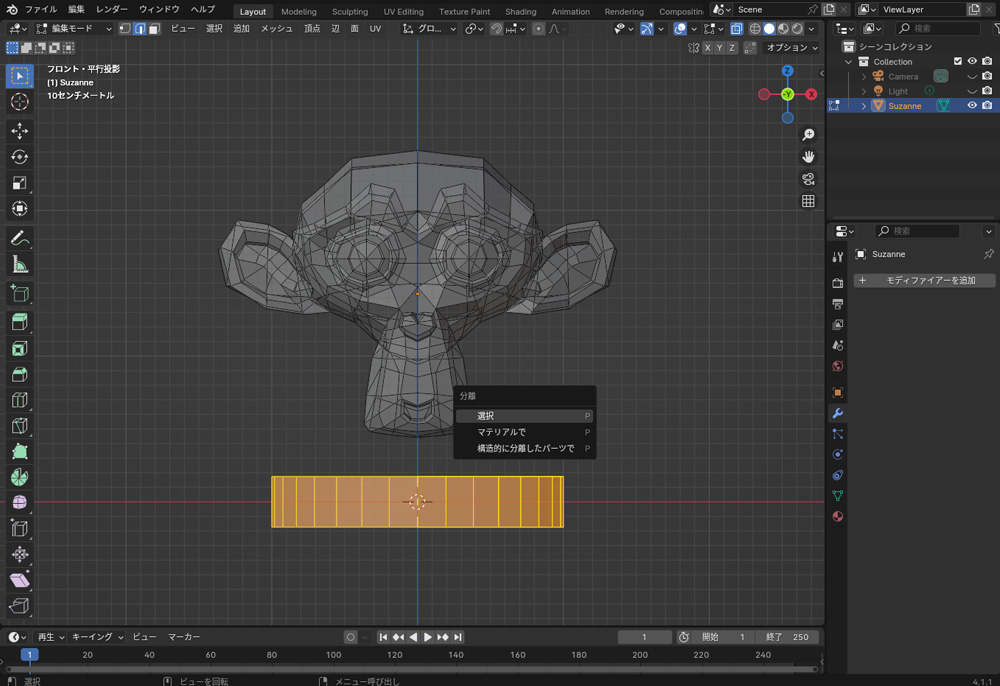This screenshot has height=686, width=1000.
Task: Choose the 3D Cursor tool
Action: [x=19, y=102]
